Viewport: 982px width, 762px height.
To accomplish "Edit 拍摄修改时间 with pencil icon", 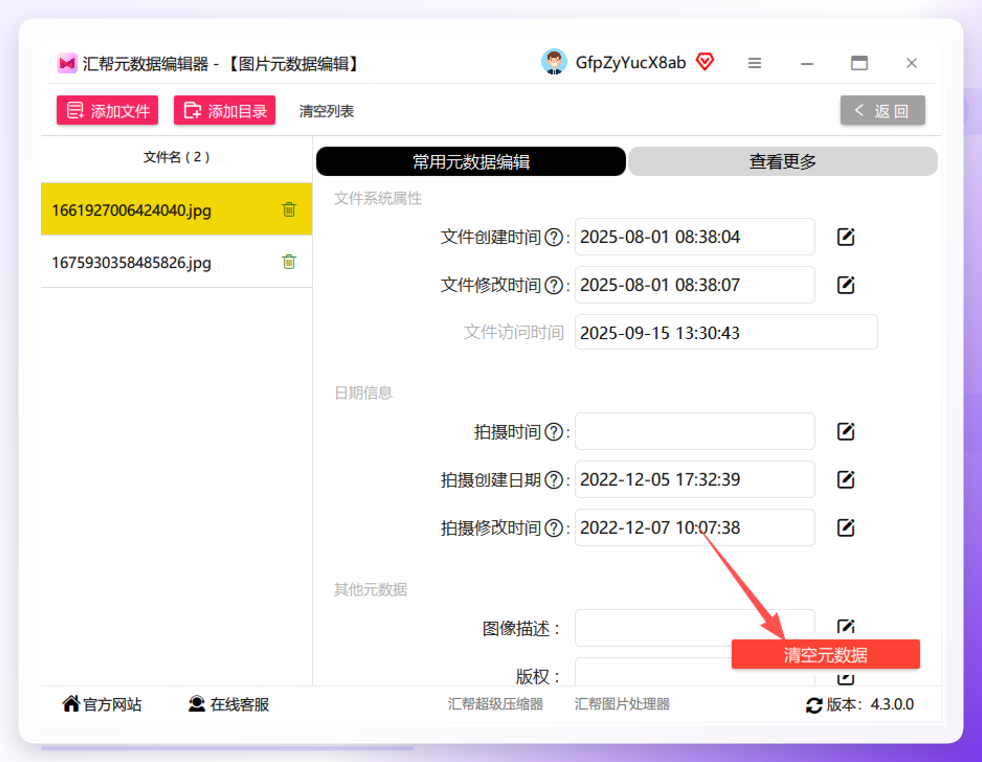I will pos(845,528).
